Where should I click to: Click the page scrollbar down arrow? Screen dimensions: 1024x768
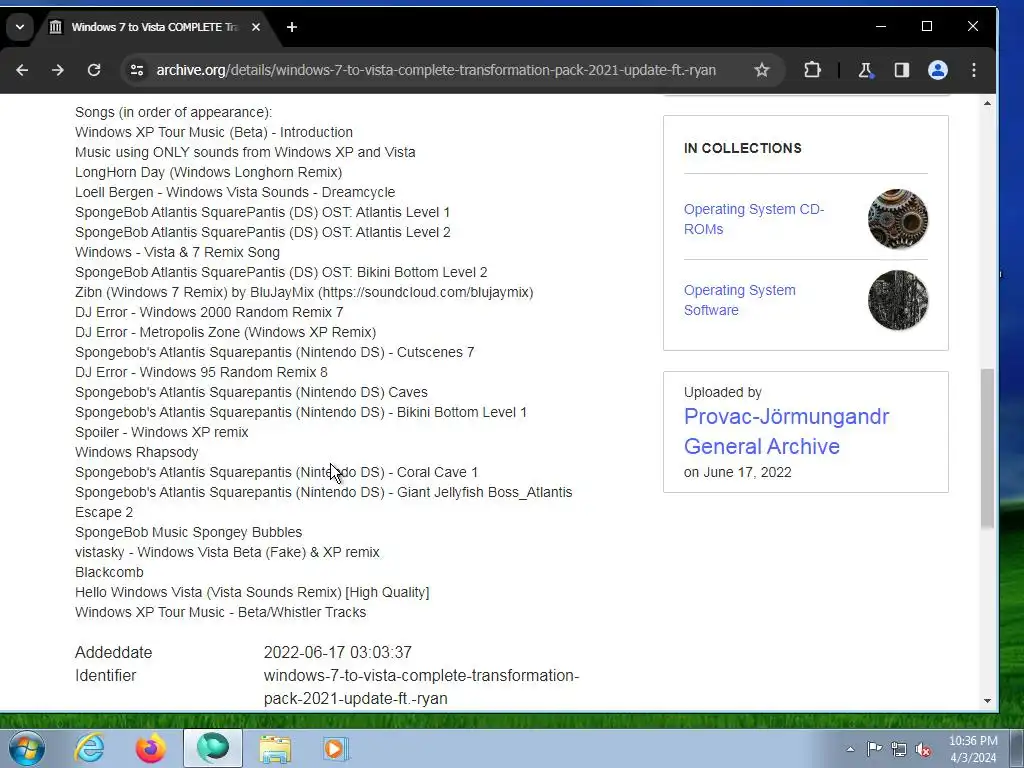[x=987, y=701]
